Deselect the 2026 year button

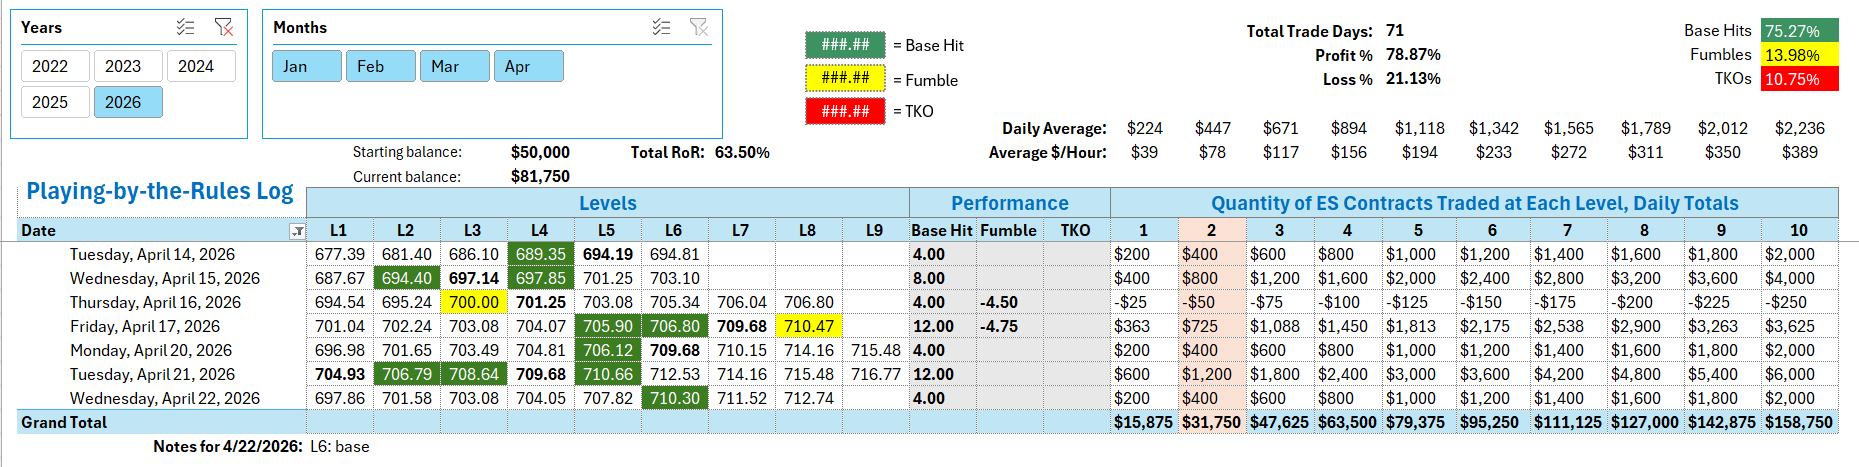pos(128,102)
